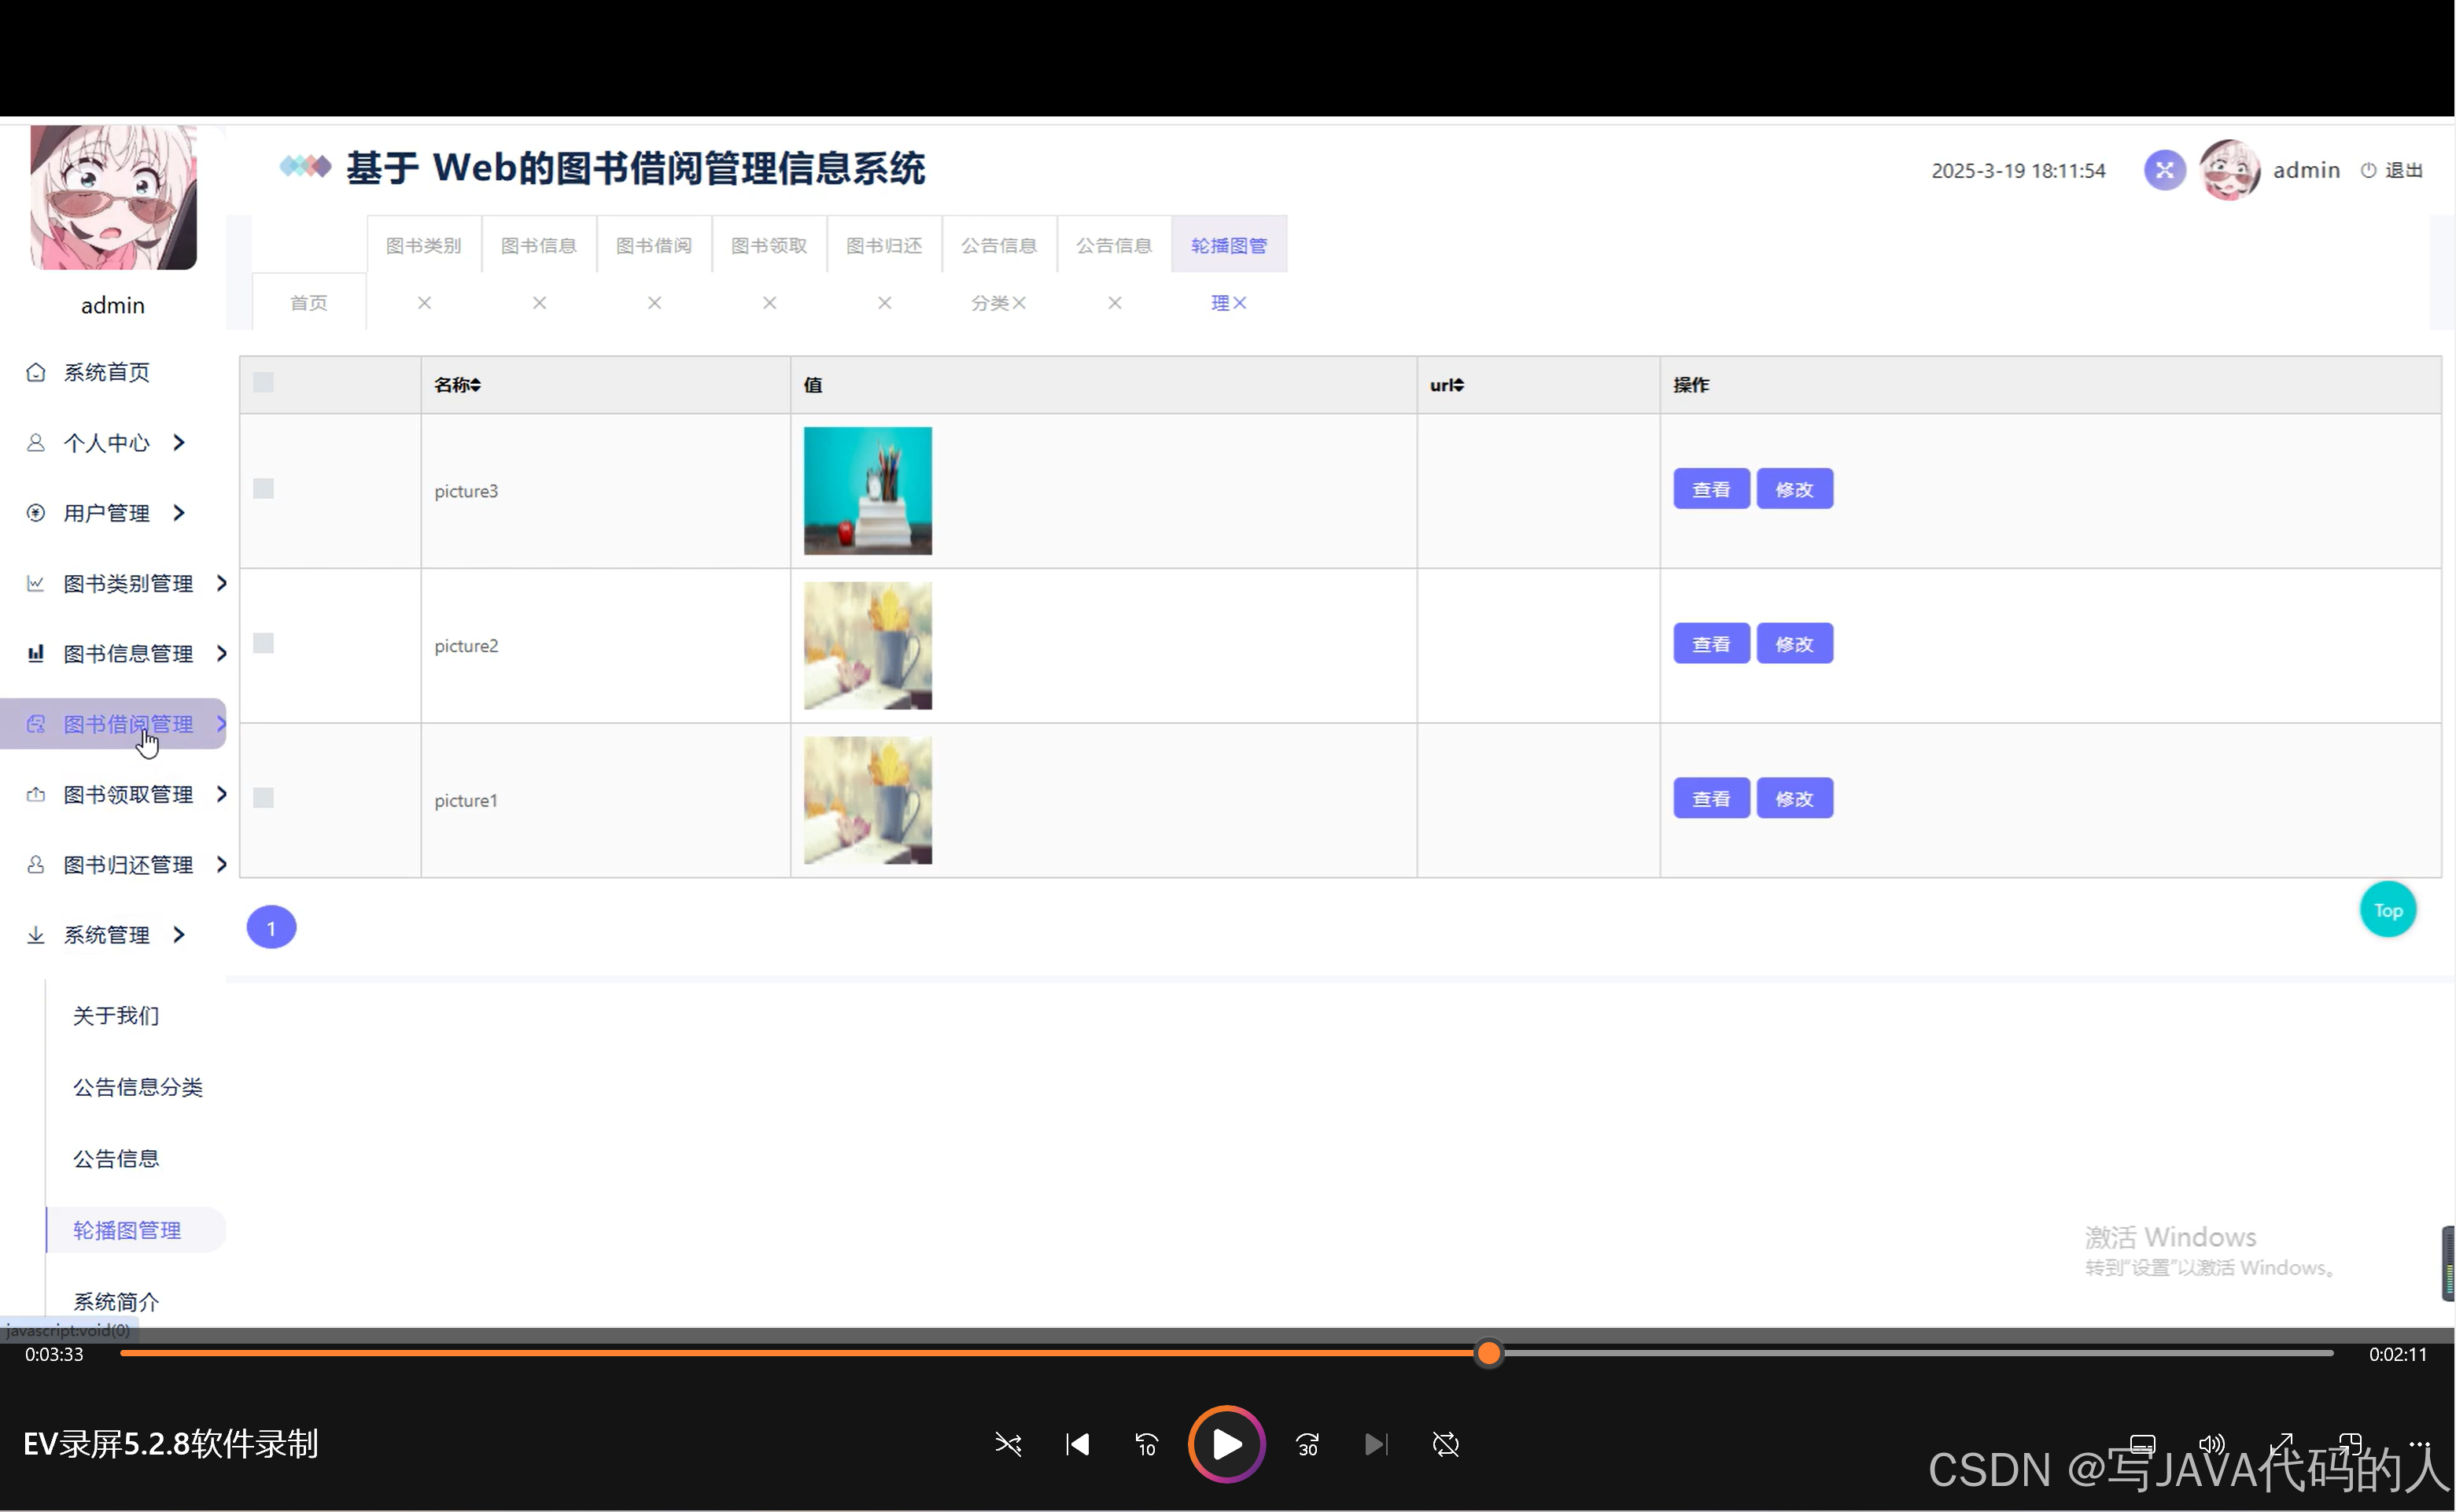This screenshot has width=2456, height=1512.
Task: Check the checkbox for picture3 row
Action: (263, 488)
